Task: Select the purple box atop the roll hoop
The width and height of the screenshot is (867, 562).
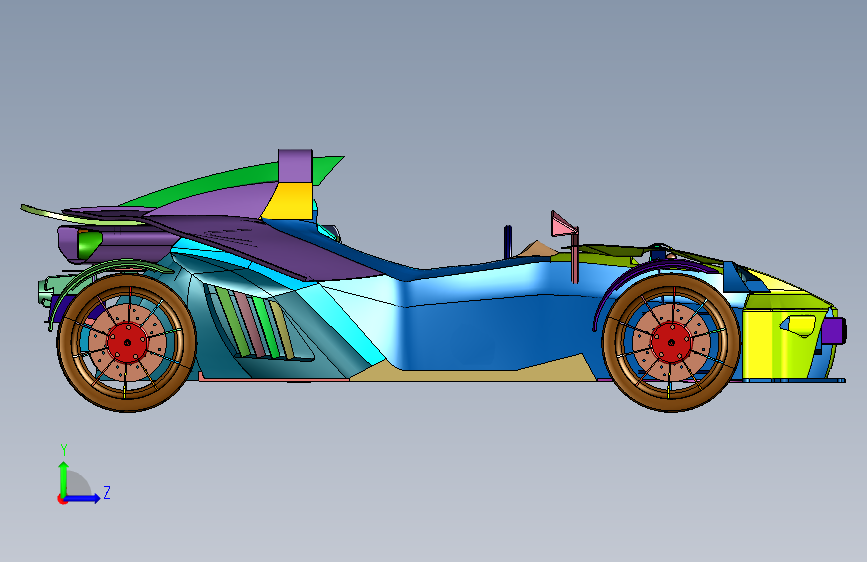Action: [x=295, y=165]
